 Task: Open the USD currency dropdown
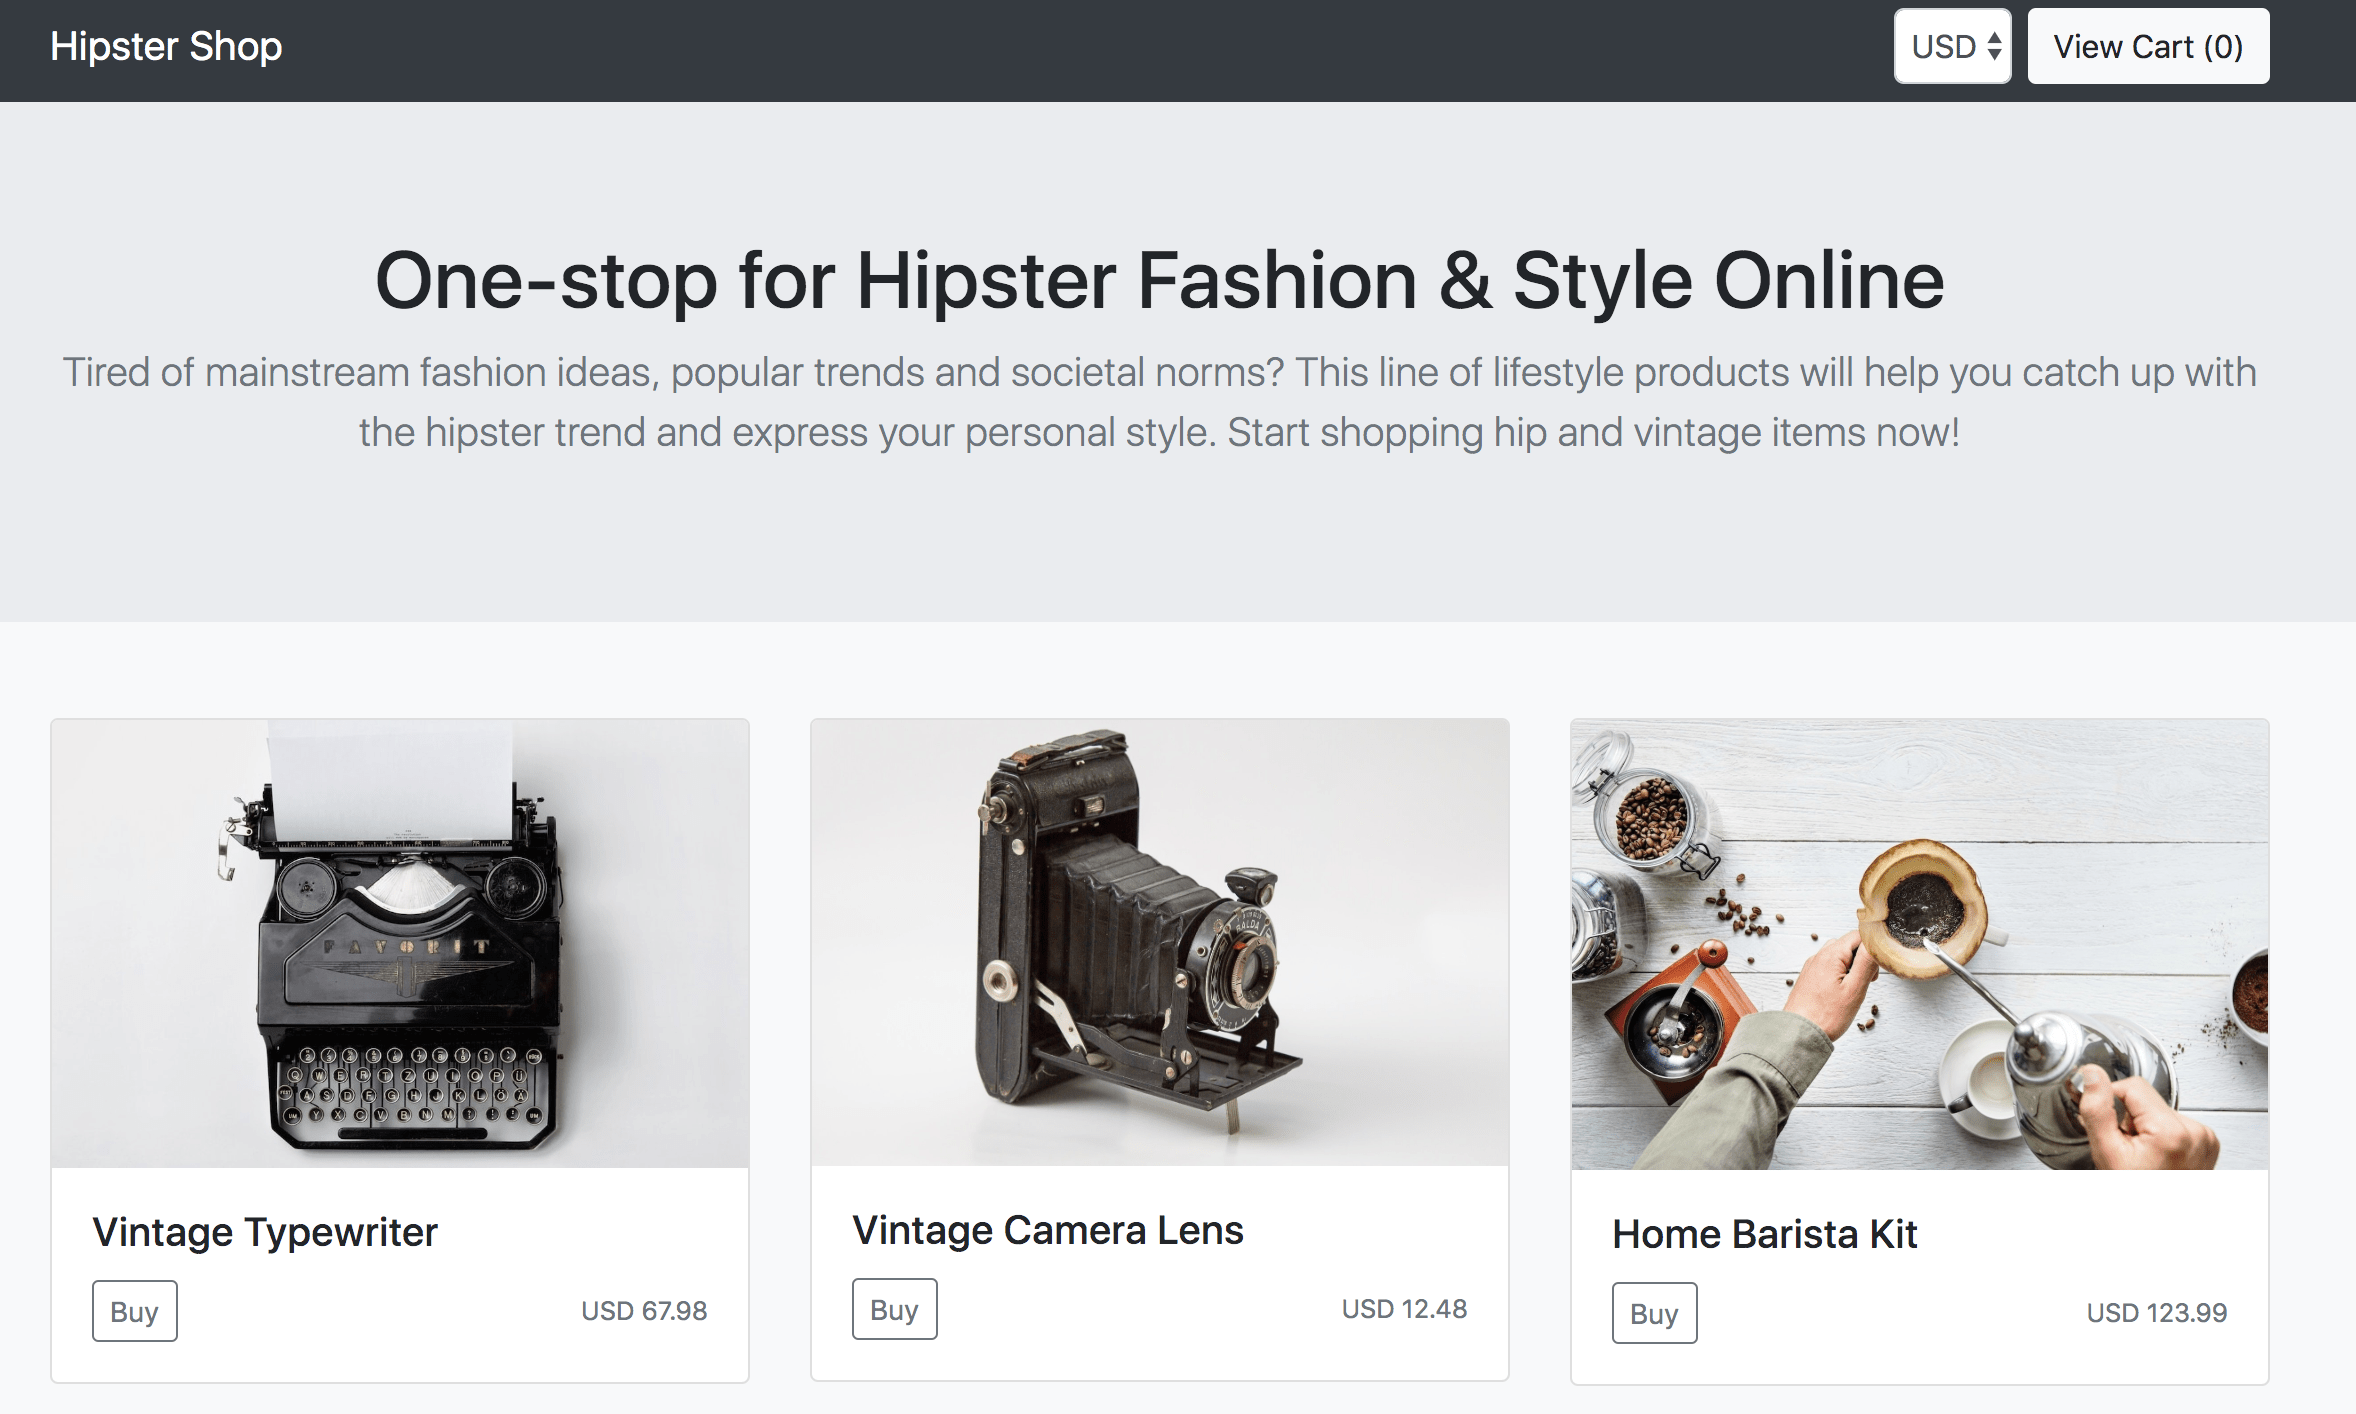[x=1952, y=46]
